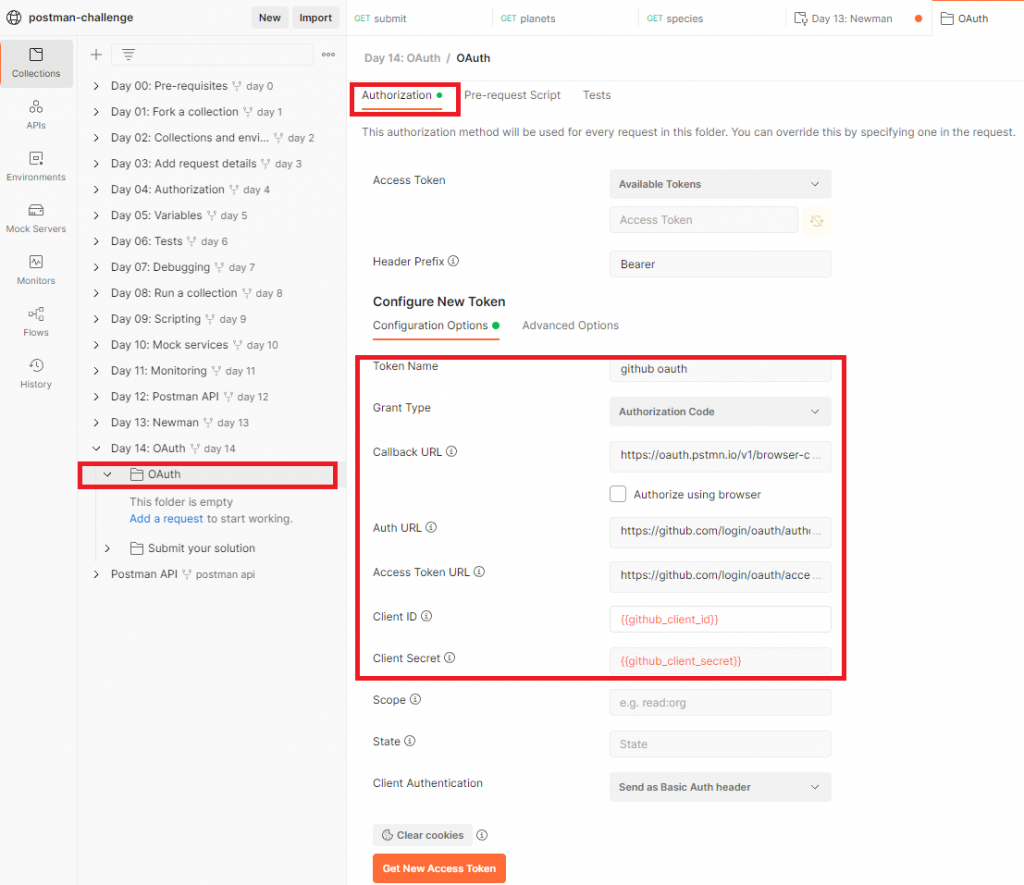Switch to the Tests tab
This screenshot has width=1024, height=885.
click(x=597, y=95)
